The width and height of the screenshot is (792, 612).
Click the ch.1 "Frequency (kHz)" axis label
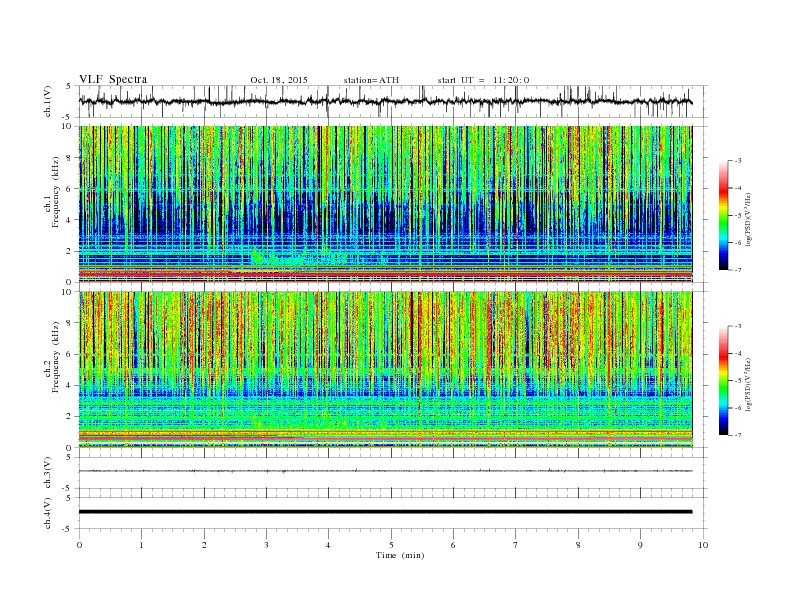coord(56,192)
